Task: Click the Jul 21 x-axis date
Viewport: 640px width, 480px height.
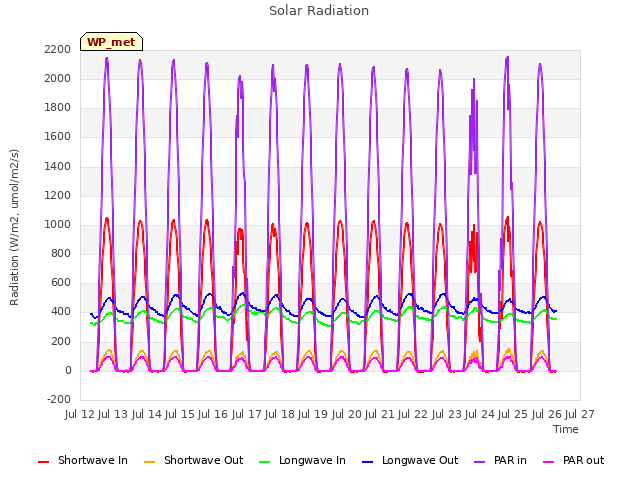Action: (x=380, y=414)
